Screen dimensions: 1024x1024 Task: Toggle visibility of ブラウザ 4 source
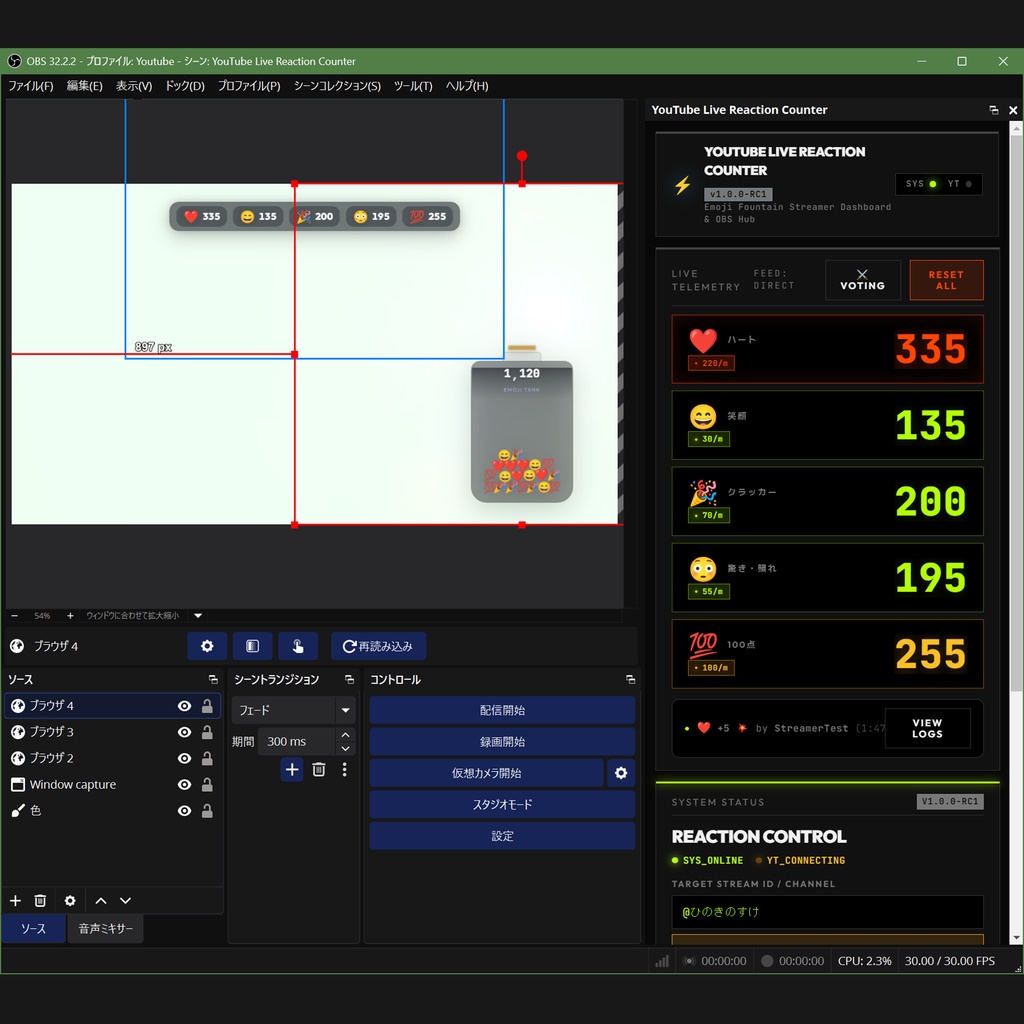point(185,705)
